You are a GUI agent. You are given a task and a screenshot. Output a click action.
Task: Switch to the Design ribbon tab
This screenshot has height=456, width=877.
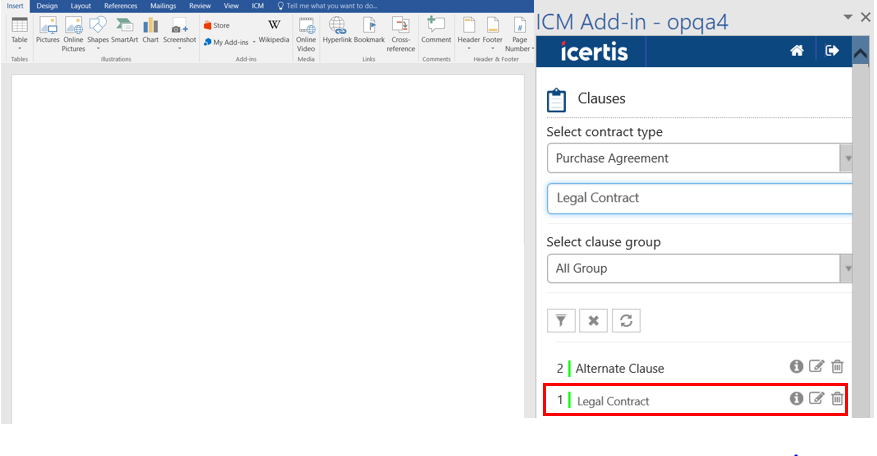click(x=47, y=6)
